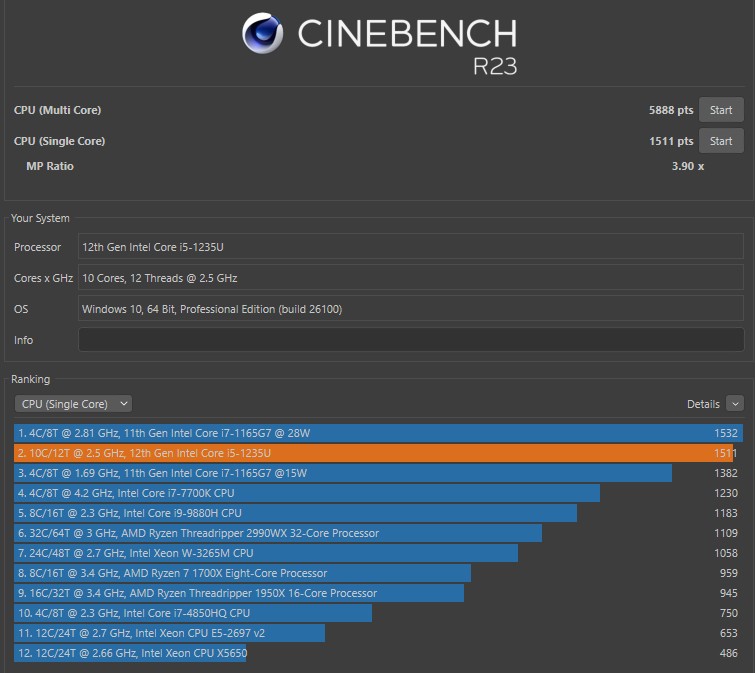Click the Details label in Ranking
The image size is (755, 673).
click(x=702, y=404)
